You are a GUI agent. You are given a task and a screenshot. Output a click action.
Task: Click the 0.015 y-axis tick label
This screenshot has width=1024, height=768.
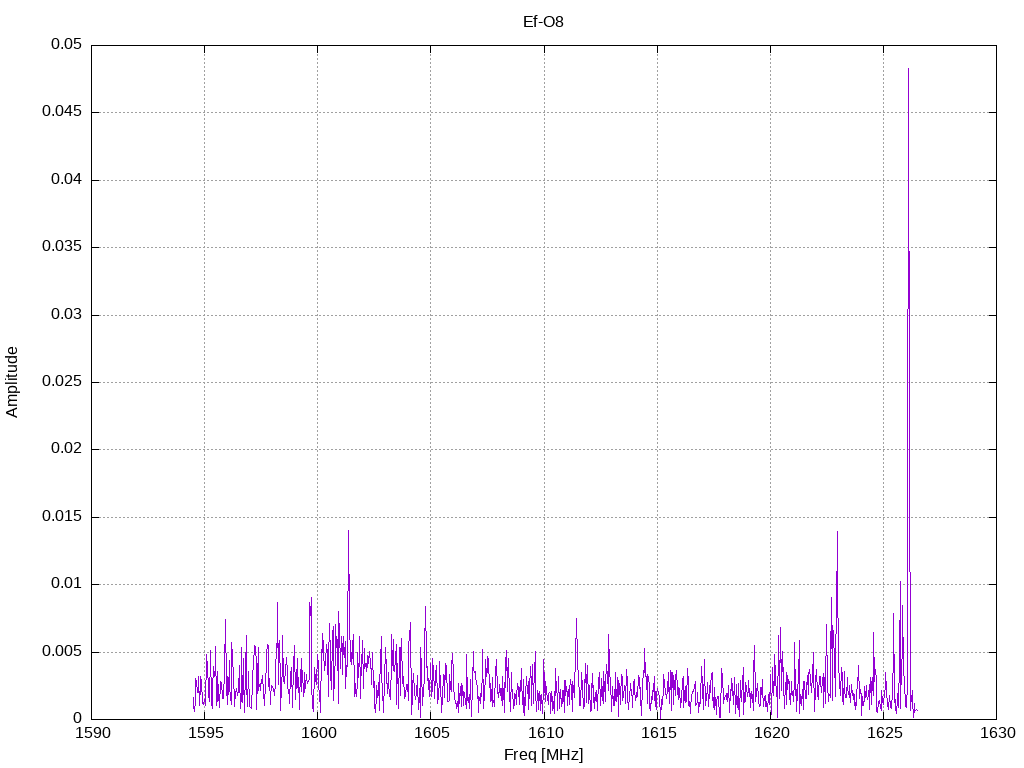[63, 517]
